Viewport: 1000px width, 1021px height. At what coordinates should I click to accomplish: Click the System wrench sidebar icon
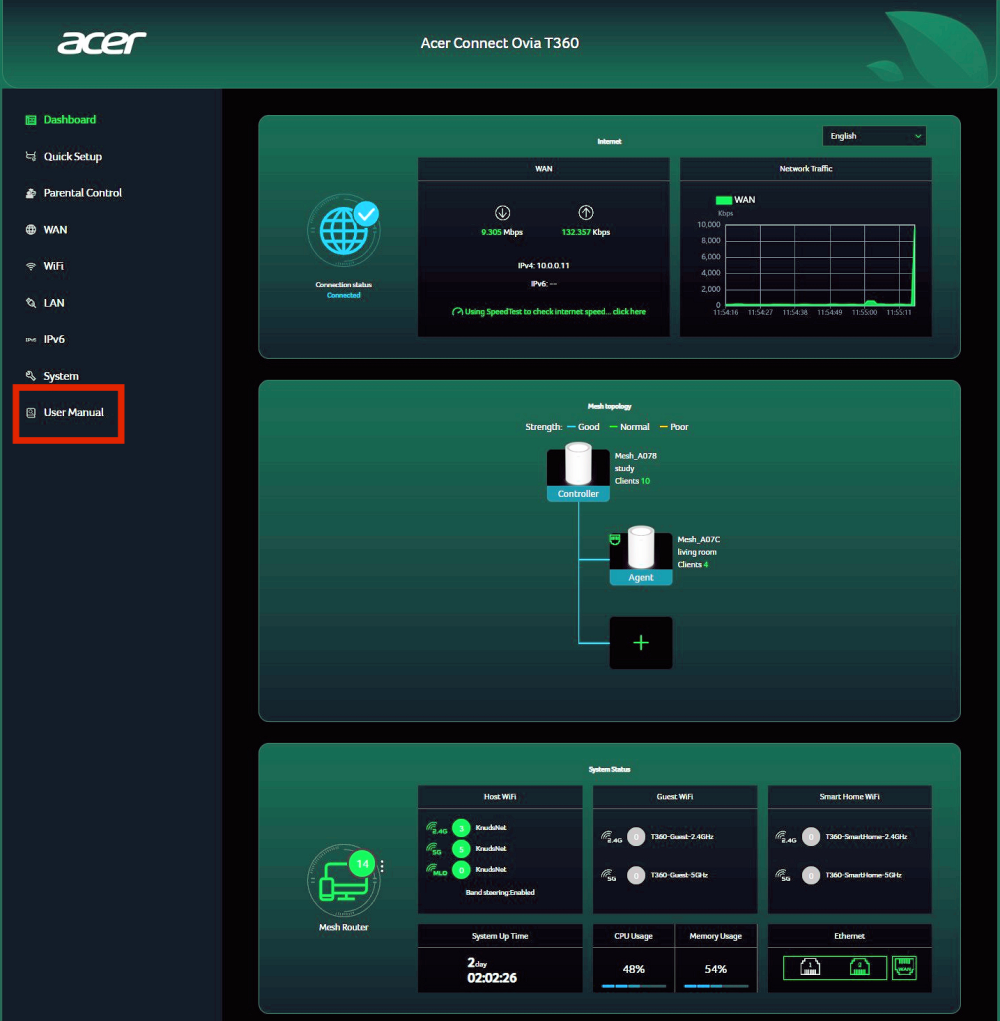point(31,376)
